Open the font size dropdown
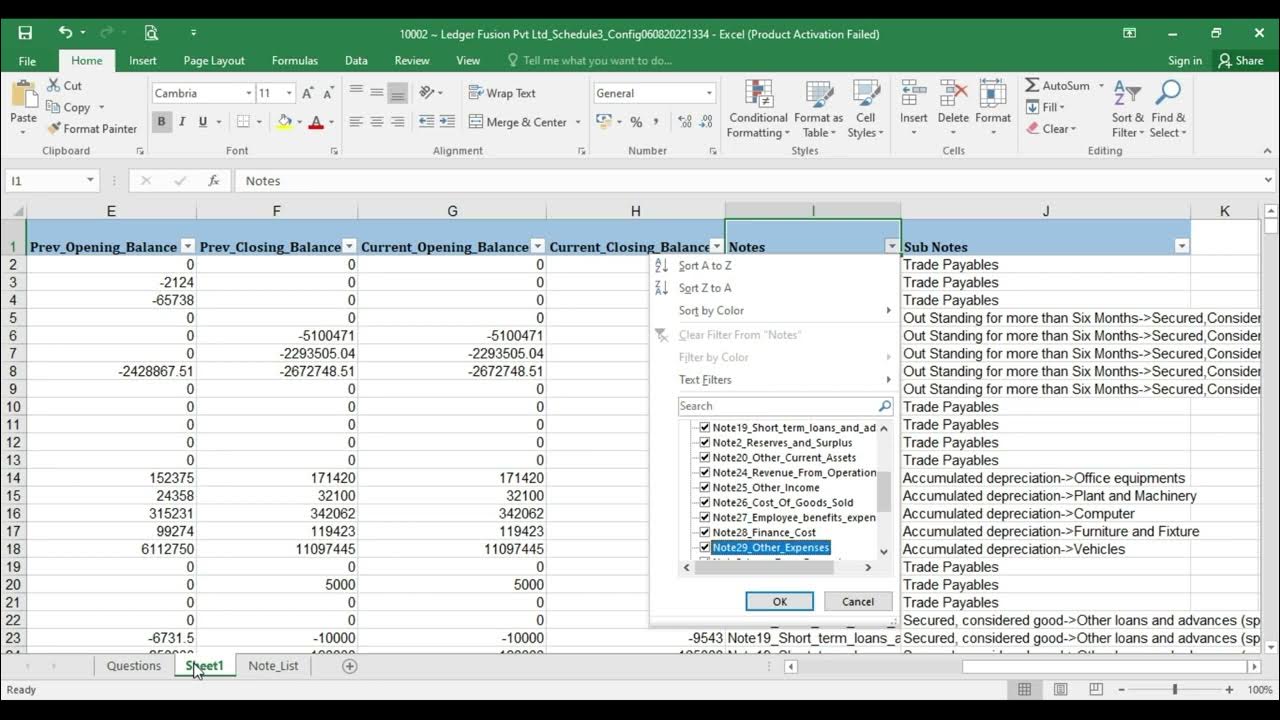 click(x=289, y=93)
